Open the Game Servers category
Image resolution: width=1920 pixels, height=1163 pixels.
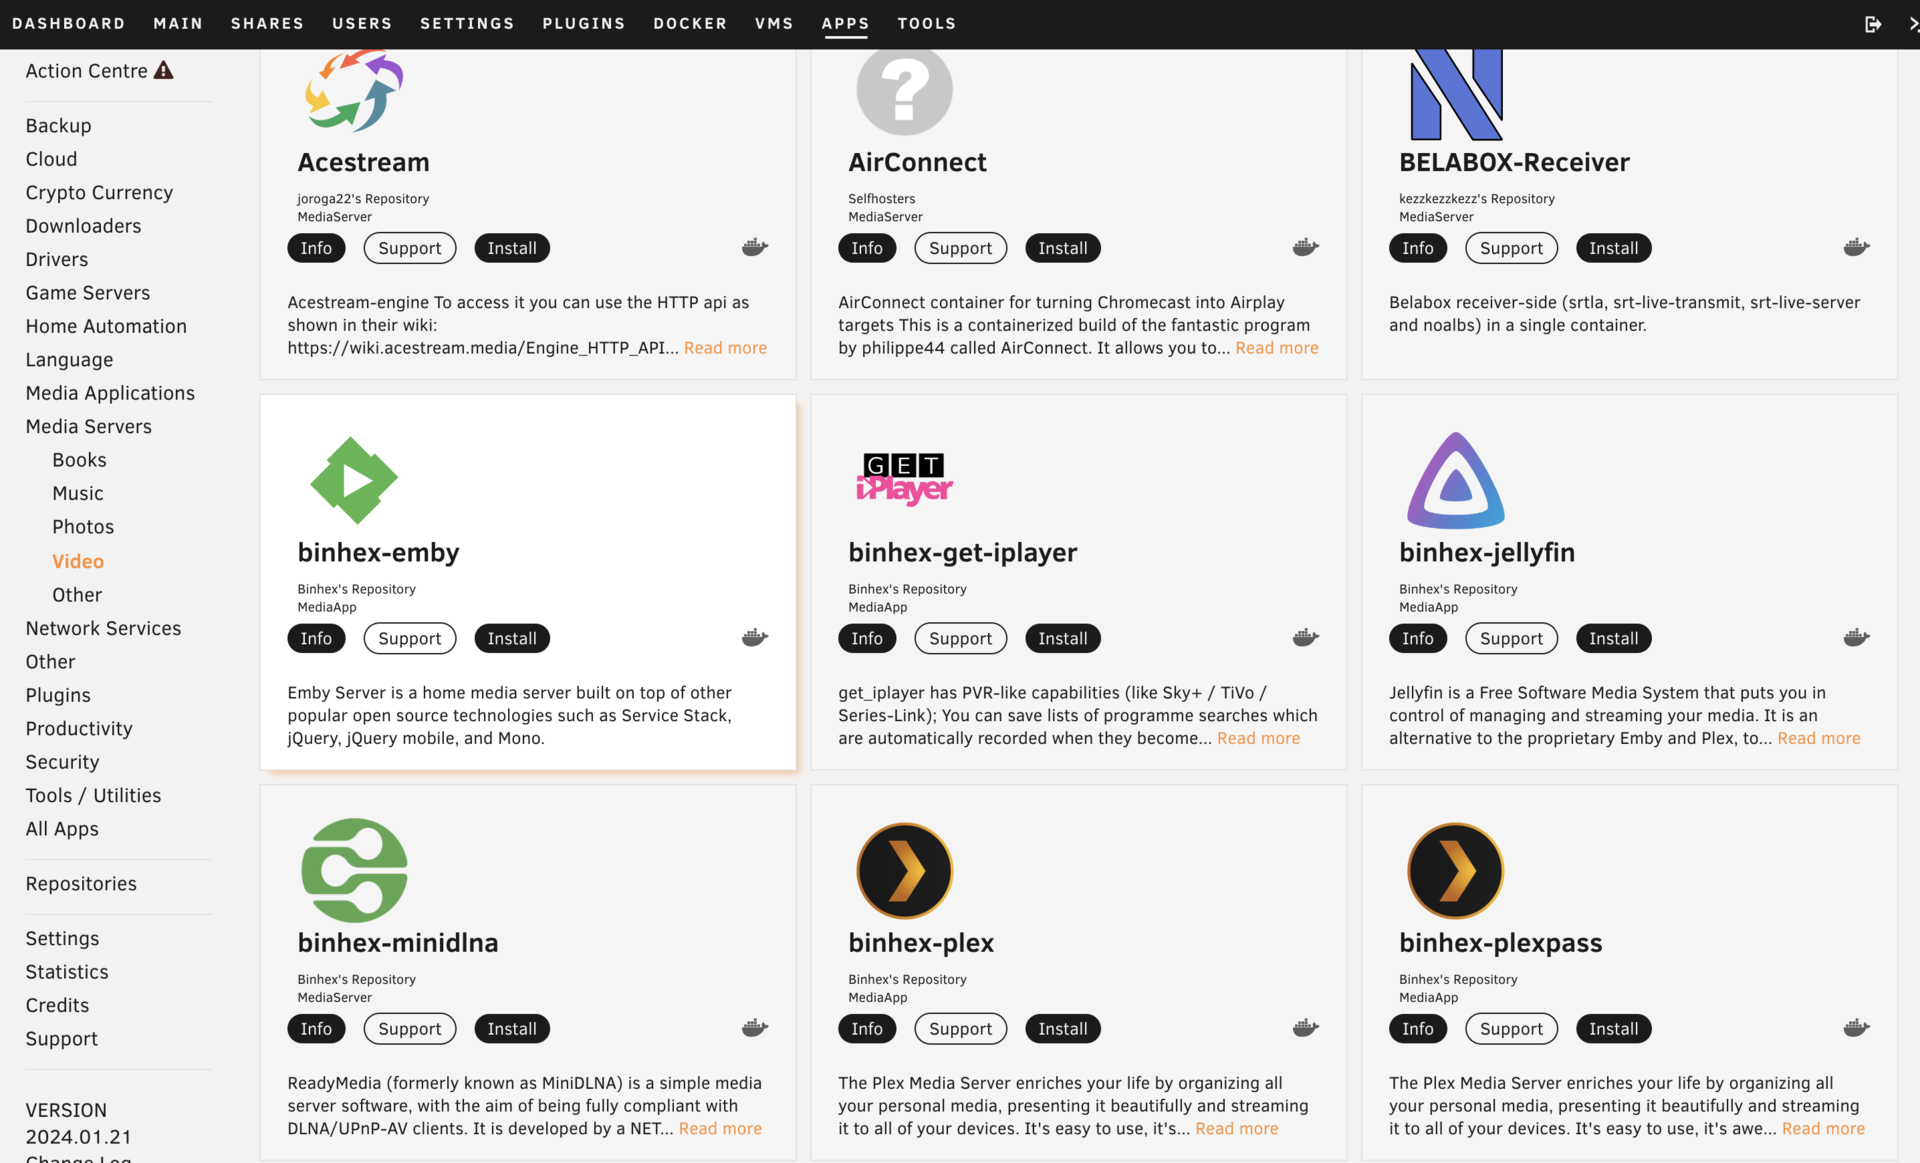point(88,292)
